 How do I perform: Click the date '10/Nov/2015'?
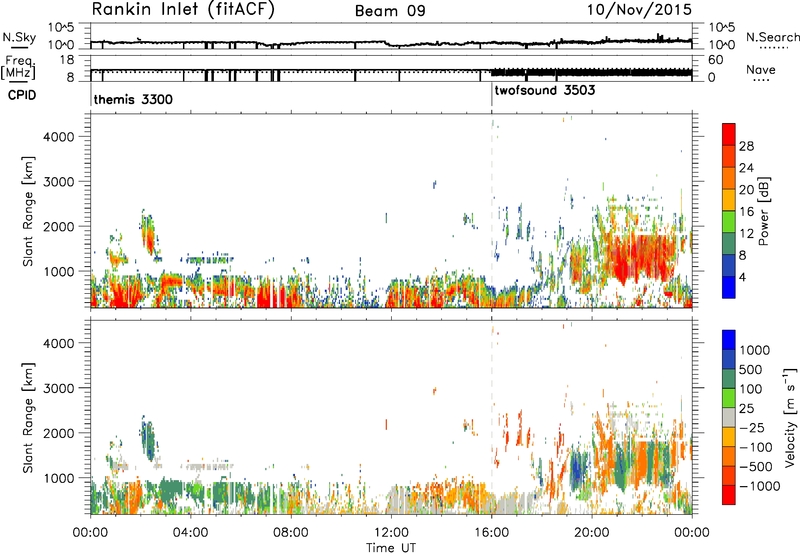coord(639,10)
